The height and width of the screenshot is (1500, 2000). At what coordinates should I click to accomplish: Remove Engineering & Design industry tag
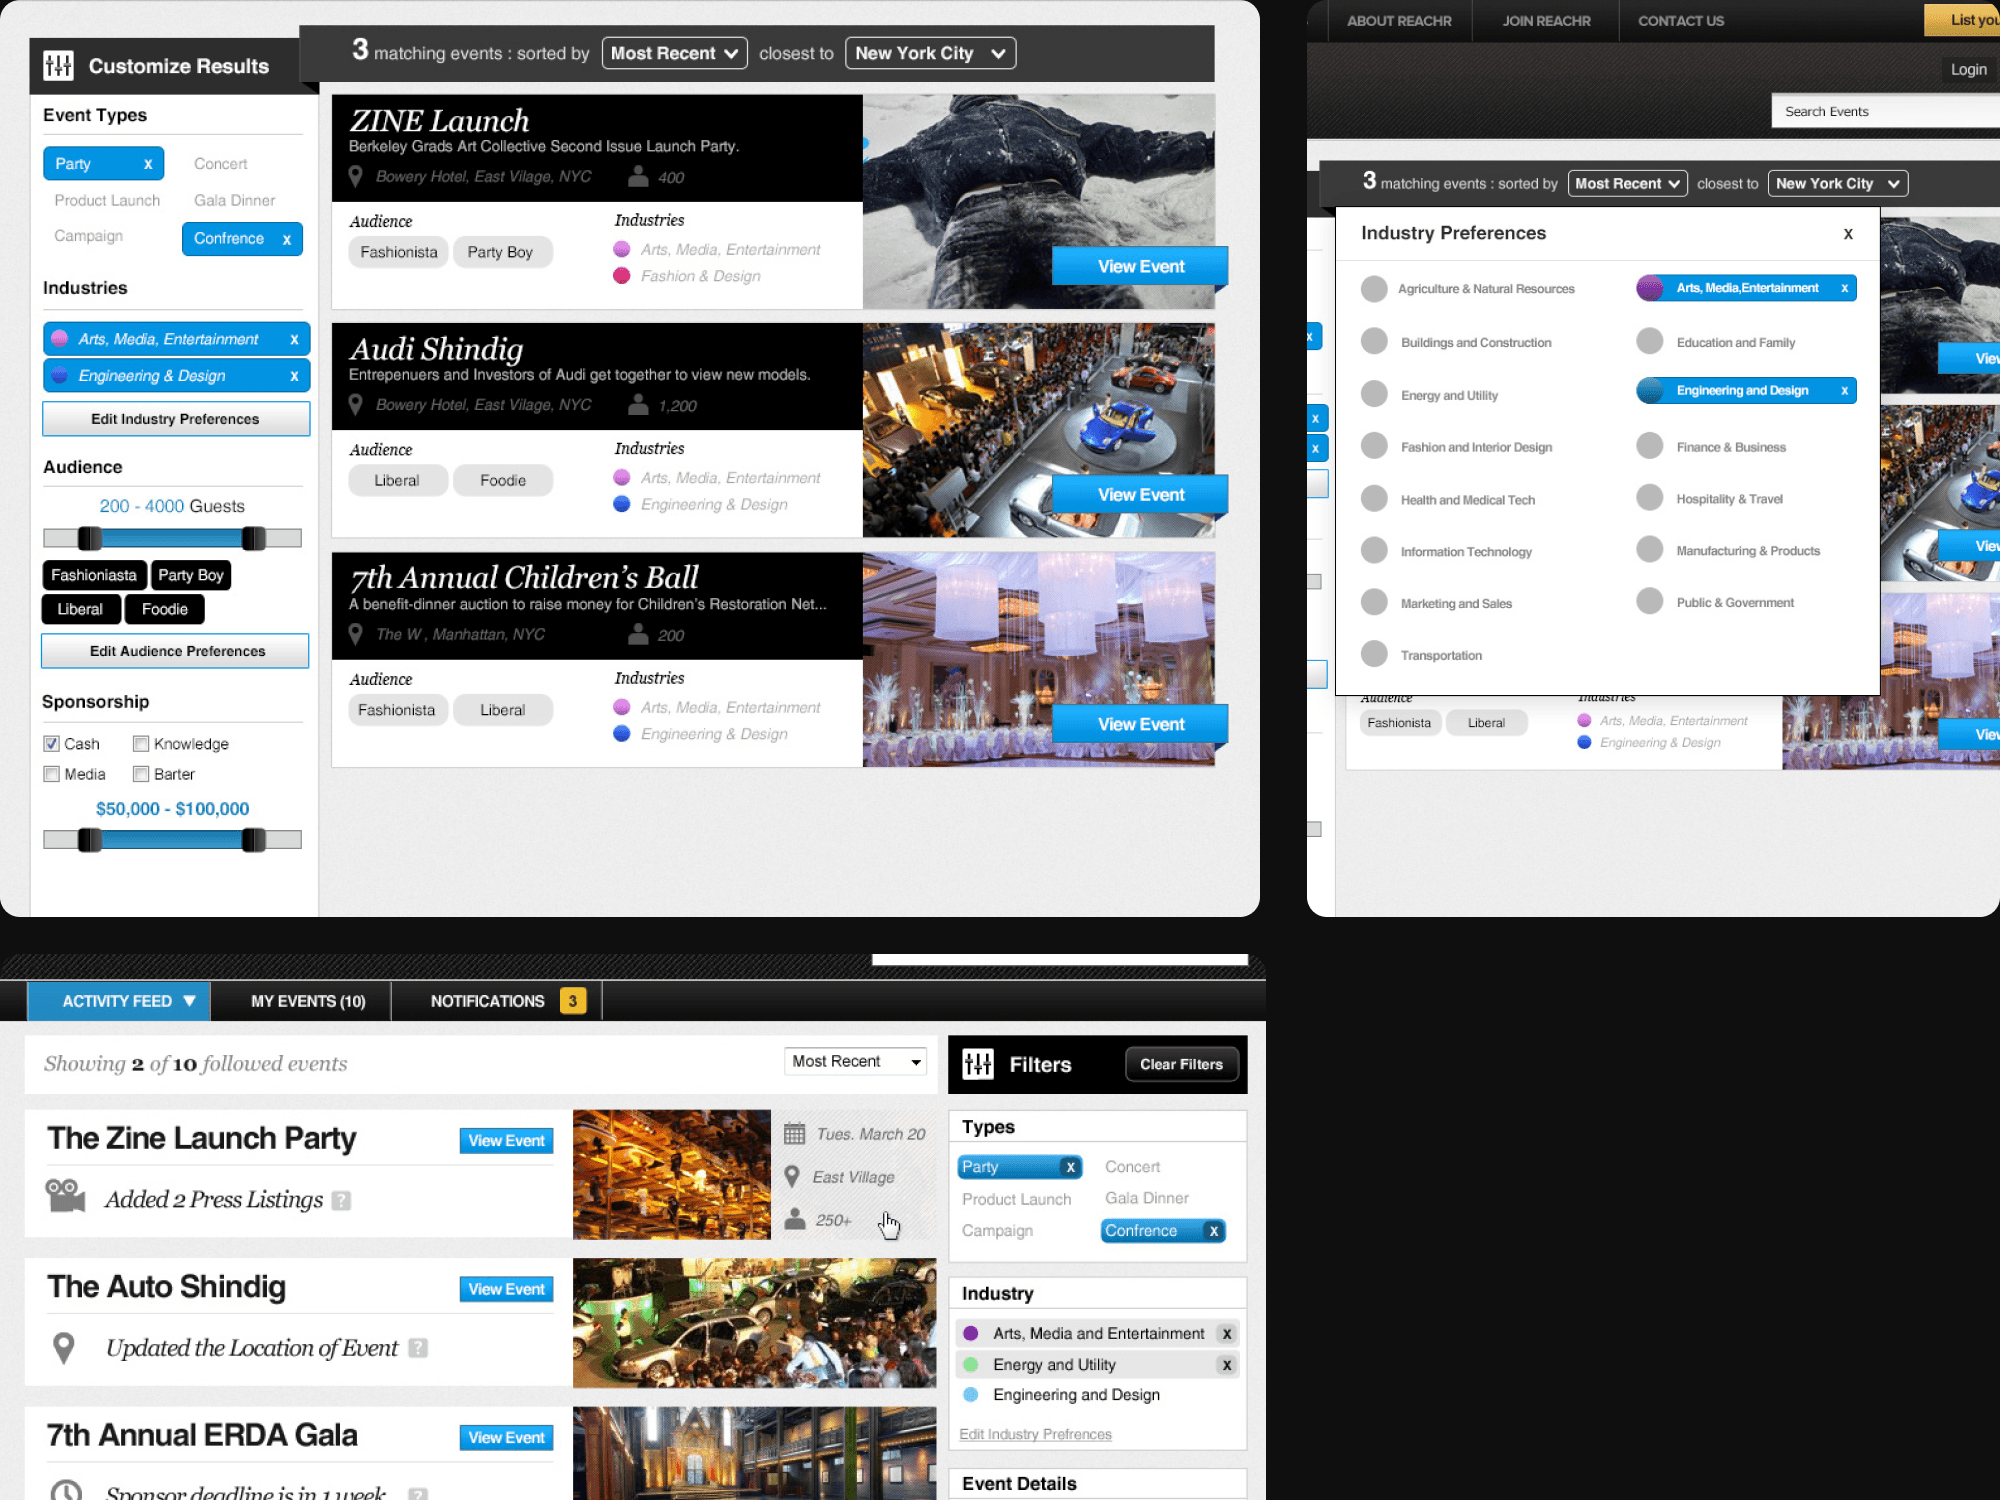coord(294,376)
